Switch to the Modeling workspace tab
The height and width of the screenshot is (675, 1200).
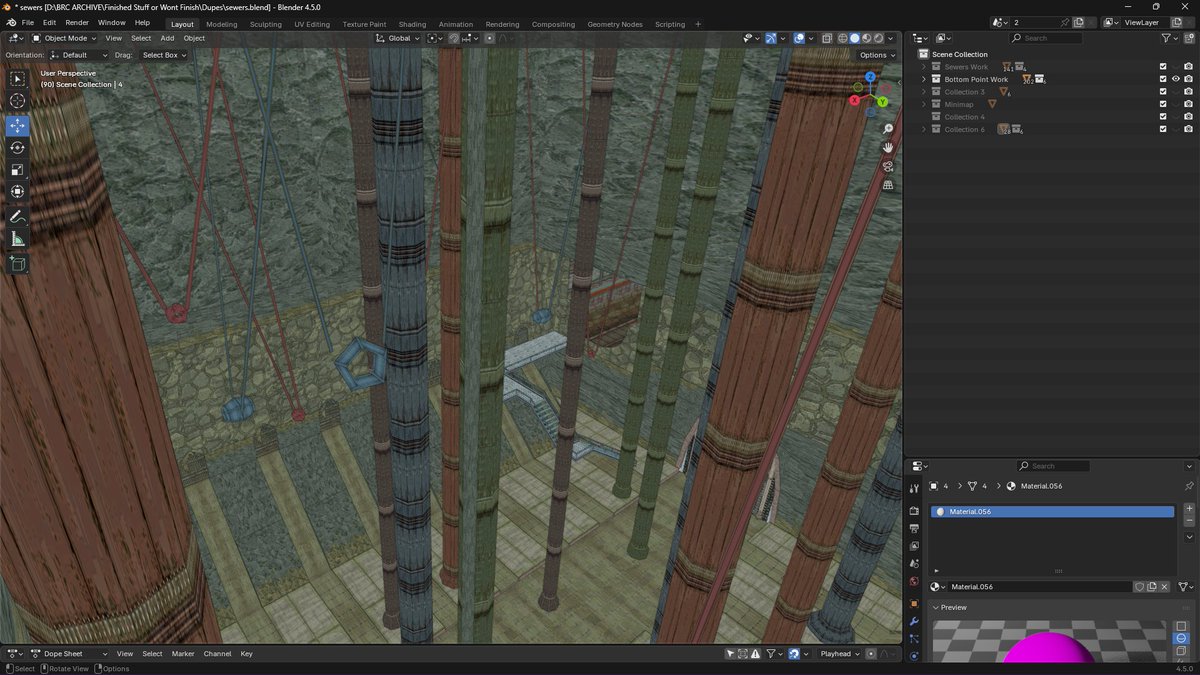tap(222, 24)
